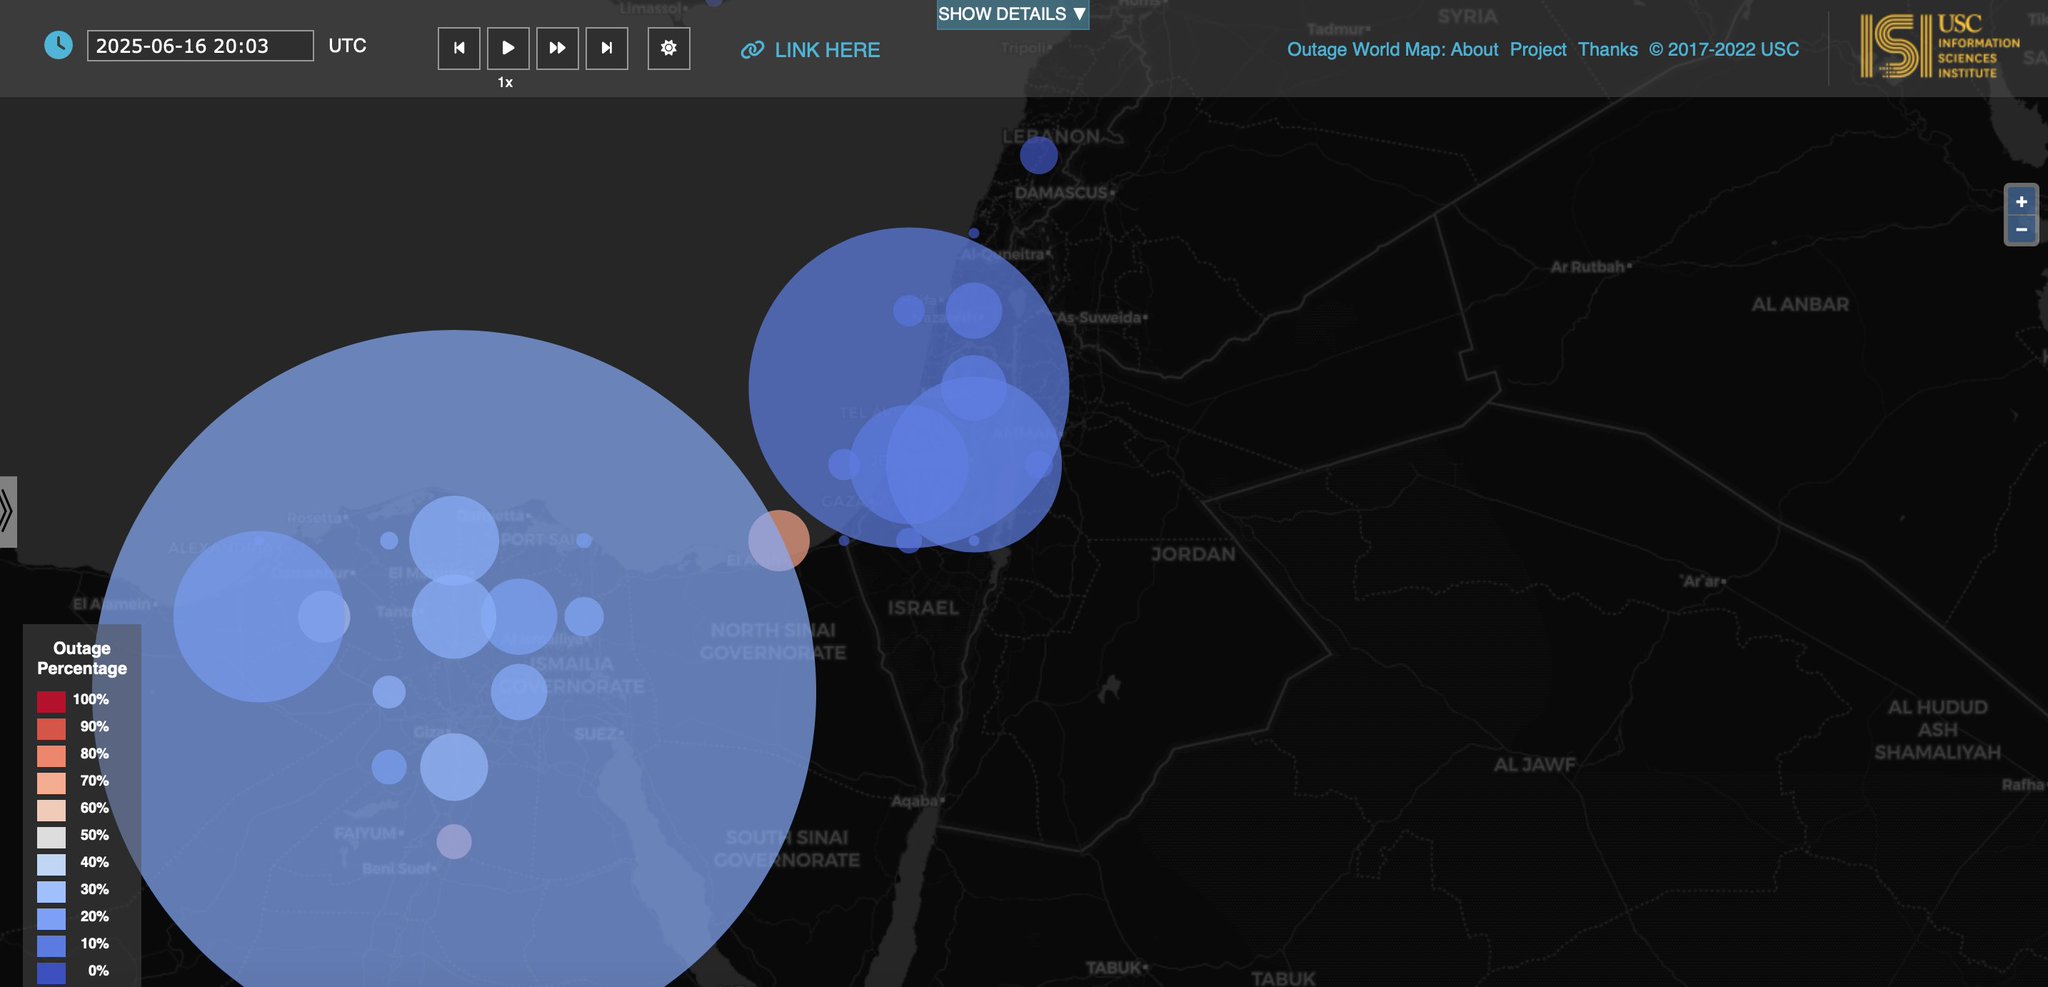This screenshot has width=2048, height=987.
Task: Open the LINK HERE link
Action: pos(827,50)
